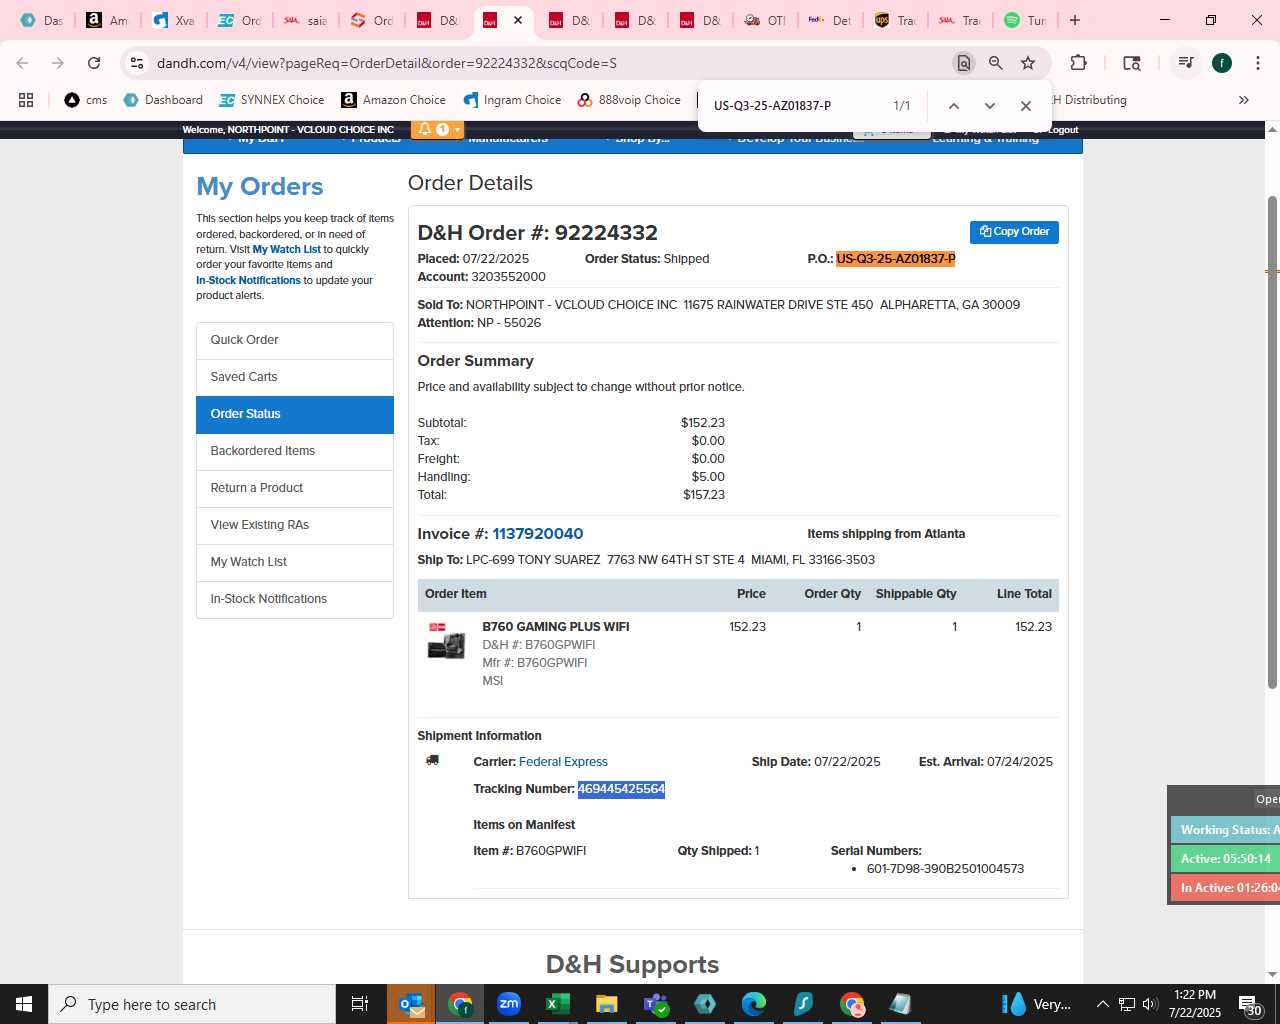The height and width of the screenshot is (1024, 1280).
Task: Click the highlighted P.O. number US-Q3-25-AZ01837-P
Action: pyautogui.click(x=895, y=259)
